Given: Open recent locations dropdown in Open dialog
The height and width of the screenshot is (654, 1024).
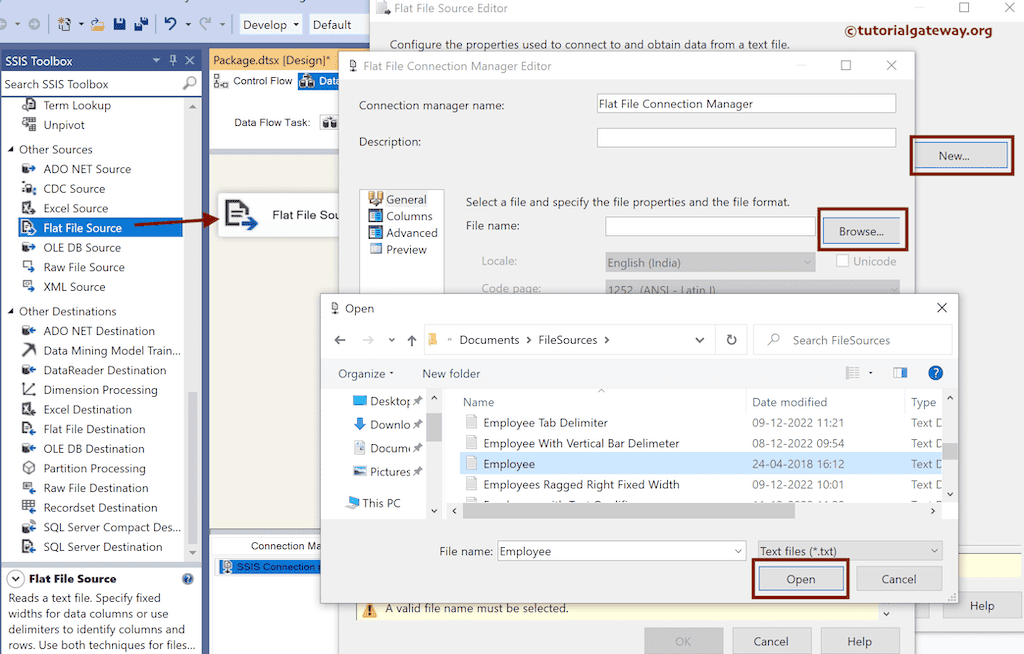Looking at the screenshot, I should click(x=391, y=340).
